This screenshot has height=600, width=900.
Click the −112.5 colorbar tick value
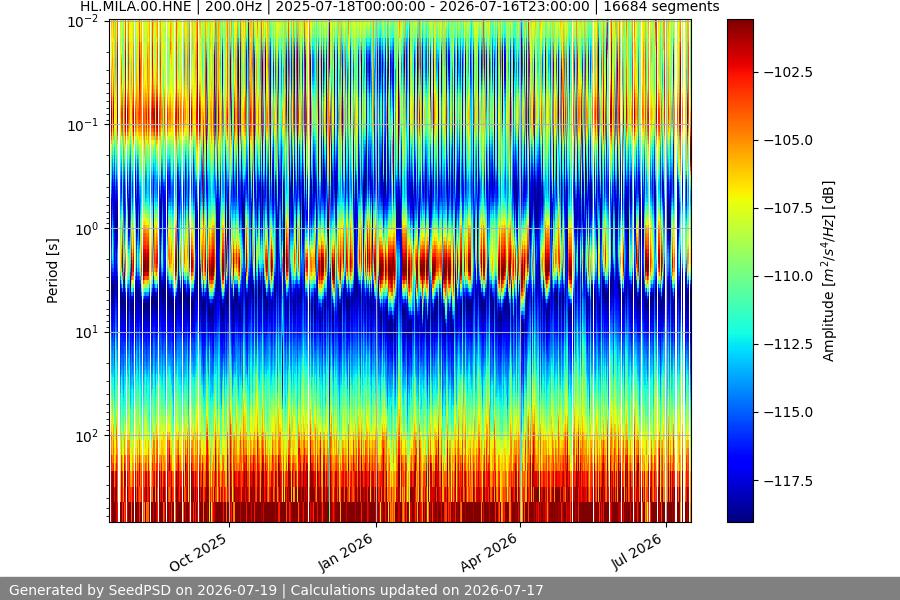pyautogui.click(x=788, y=344)
